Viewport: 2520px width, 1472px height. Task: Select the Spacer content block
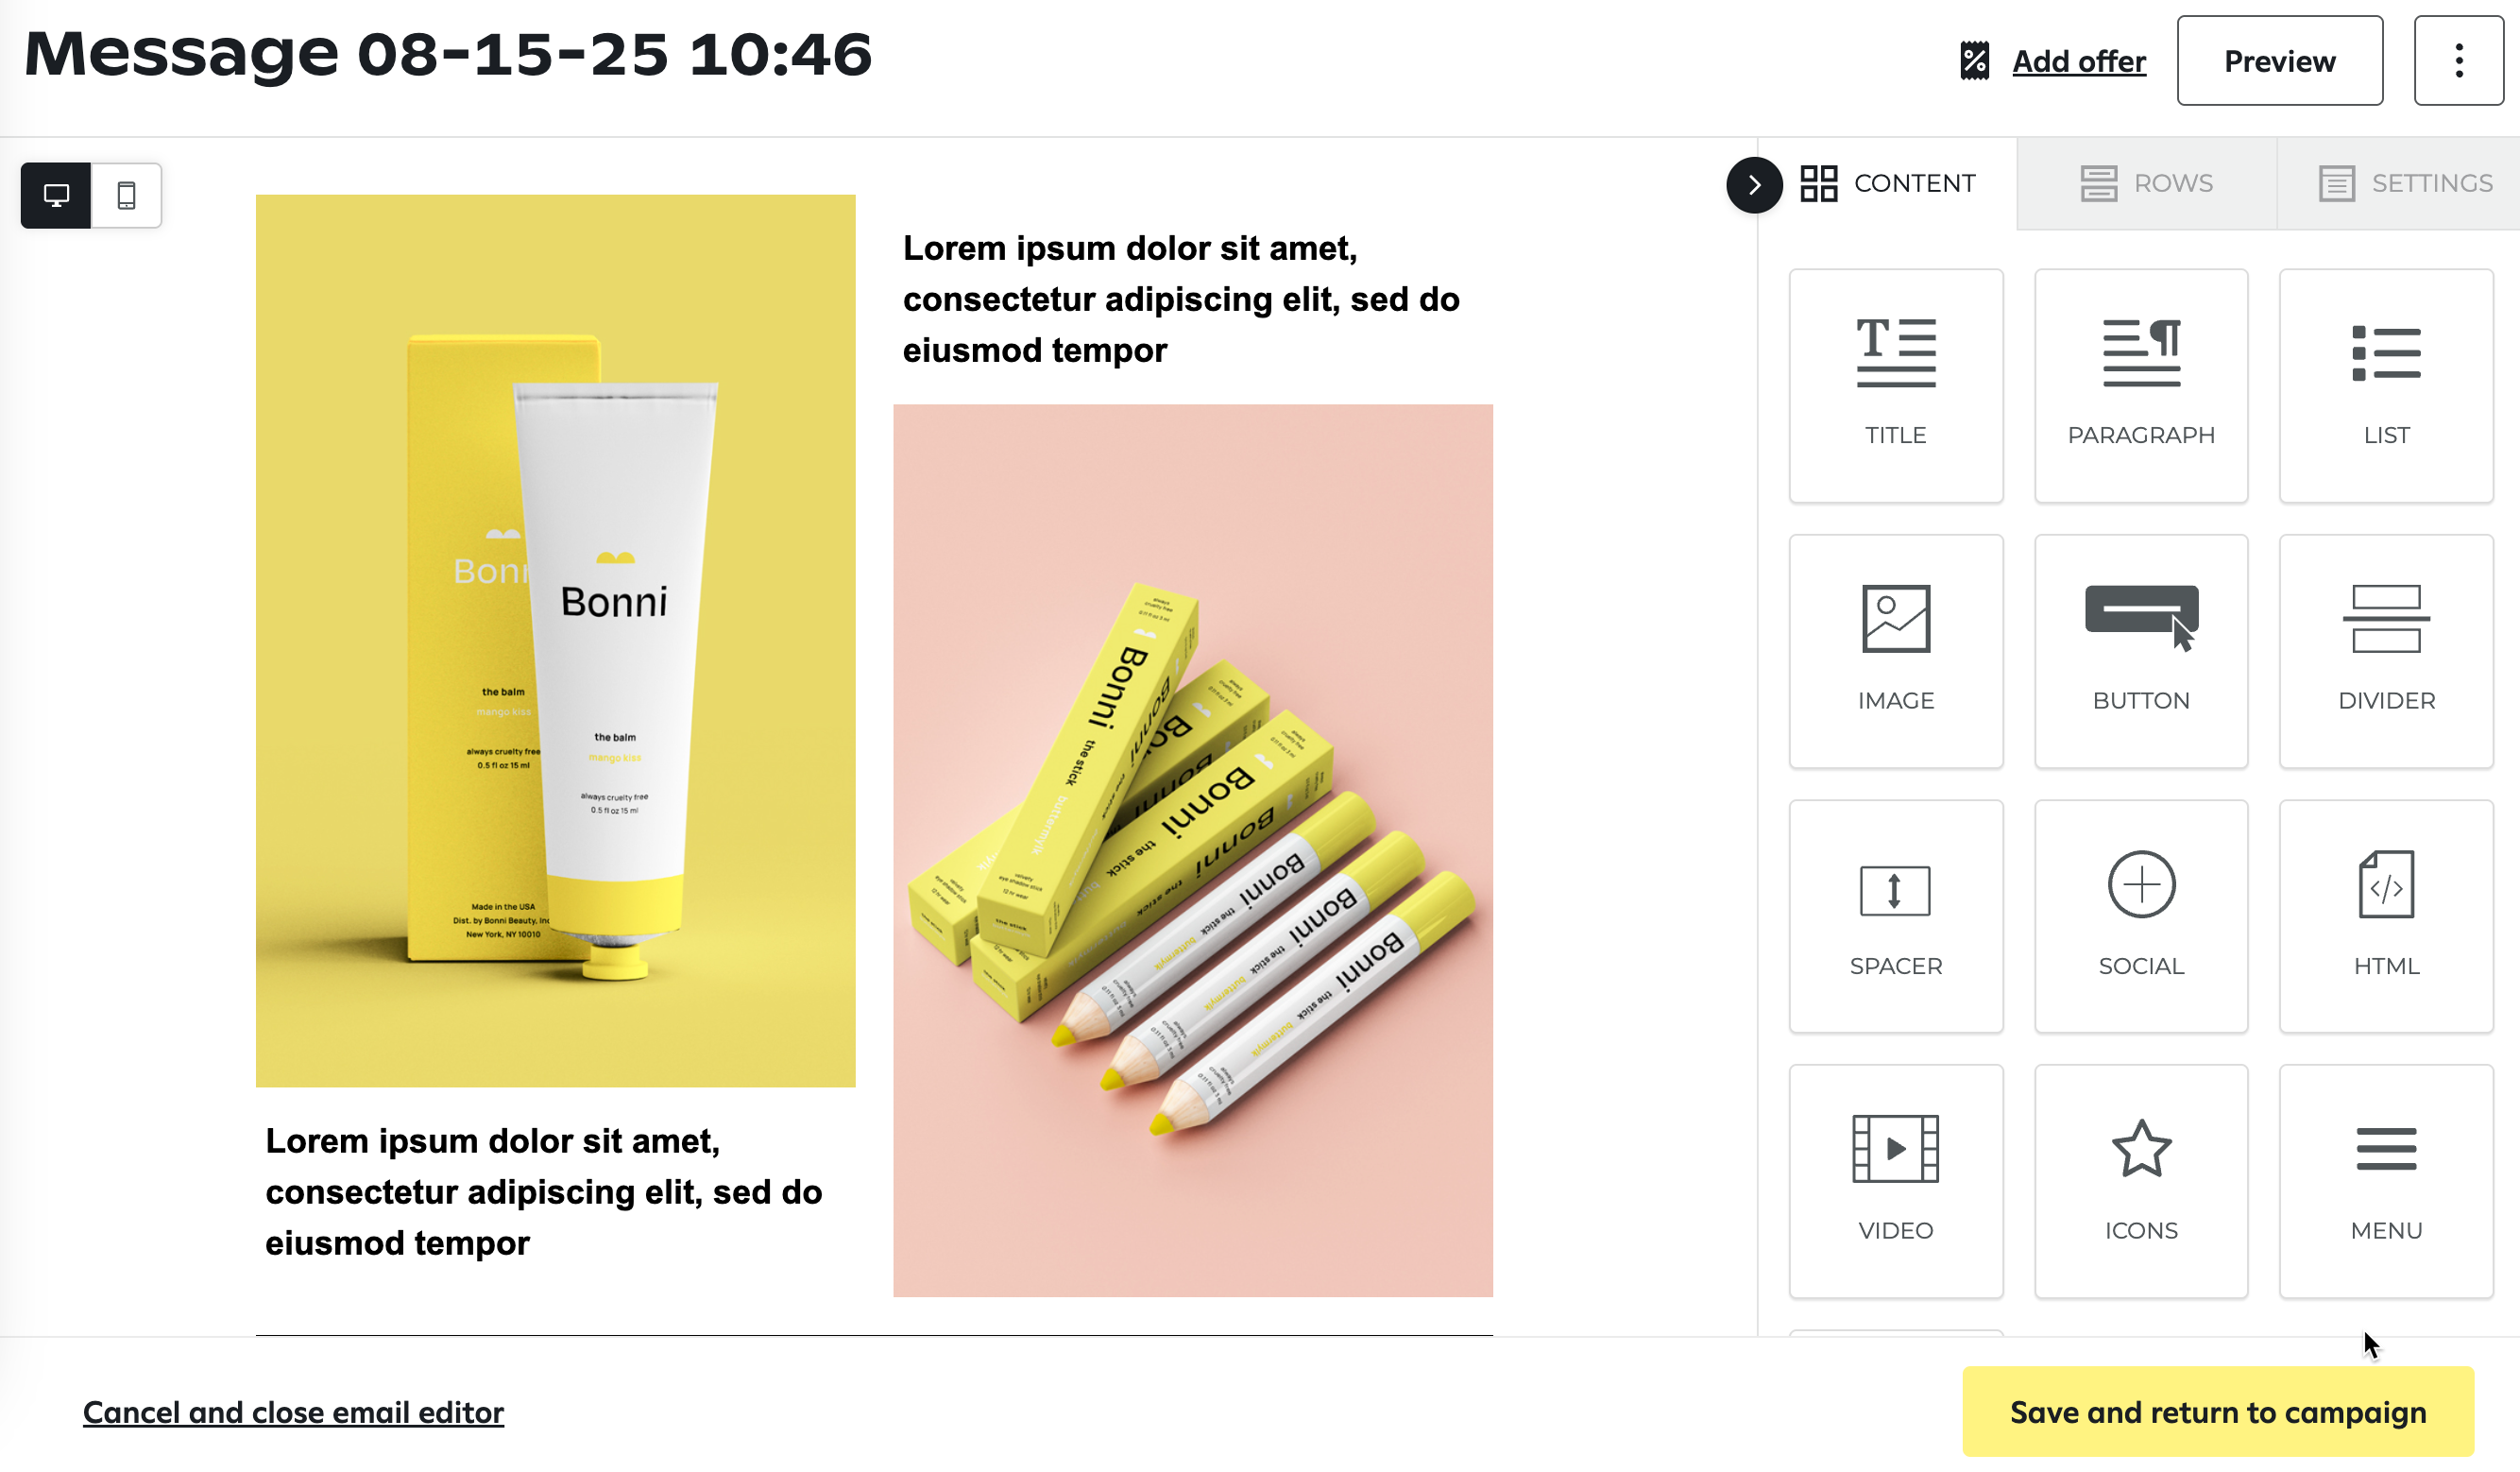(x=1895, y=916)
